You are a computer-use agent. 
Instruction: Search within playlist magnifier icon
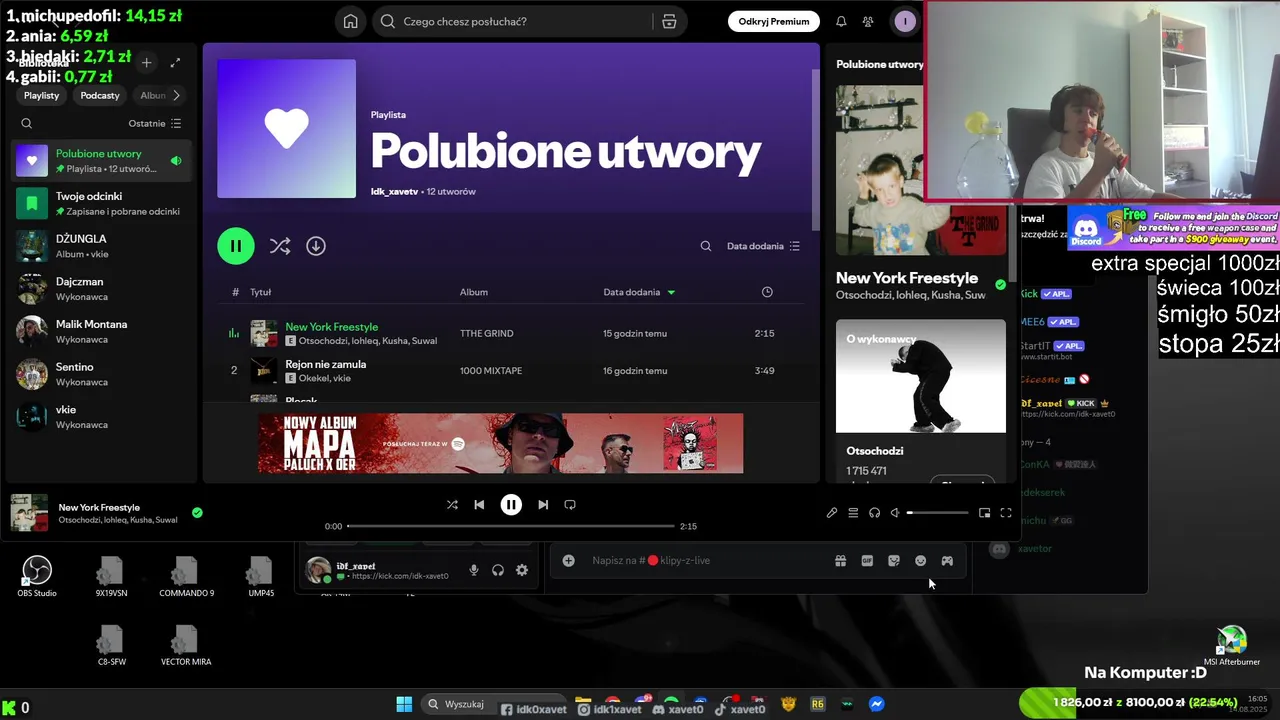tap(706, 246)
